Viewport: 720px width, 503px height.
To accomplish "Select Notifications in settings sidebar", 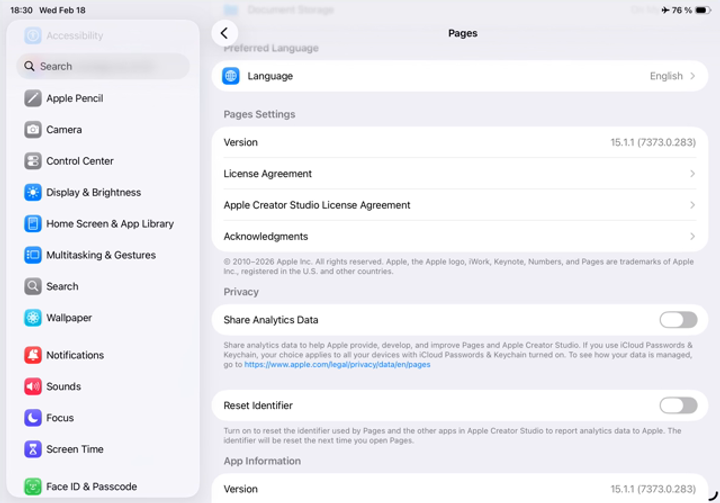I will tap(75, 355).
